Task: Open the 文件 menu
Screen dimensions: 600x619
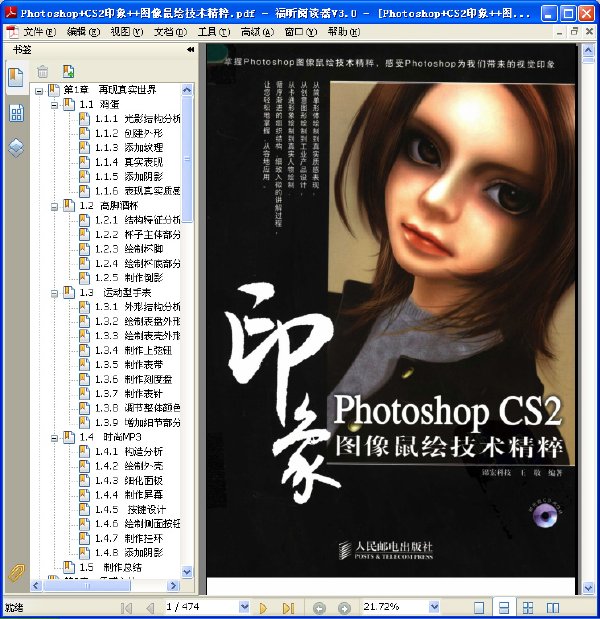Action: point(39,32)
